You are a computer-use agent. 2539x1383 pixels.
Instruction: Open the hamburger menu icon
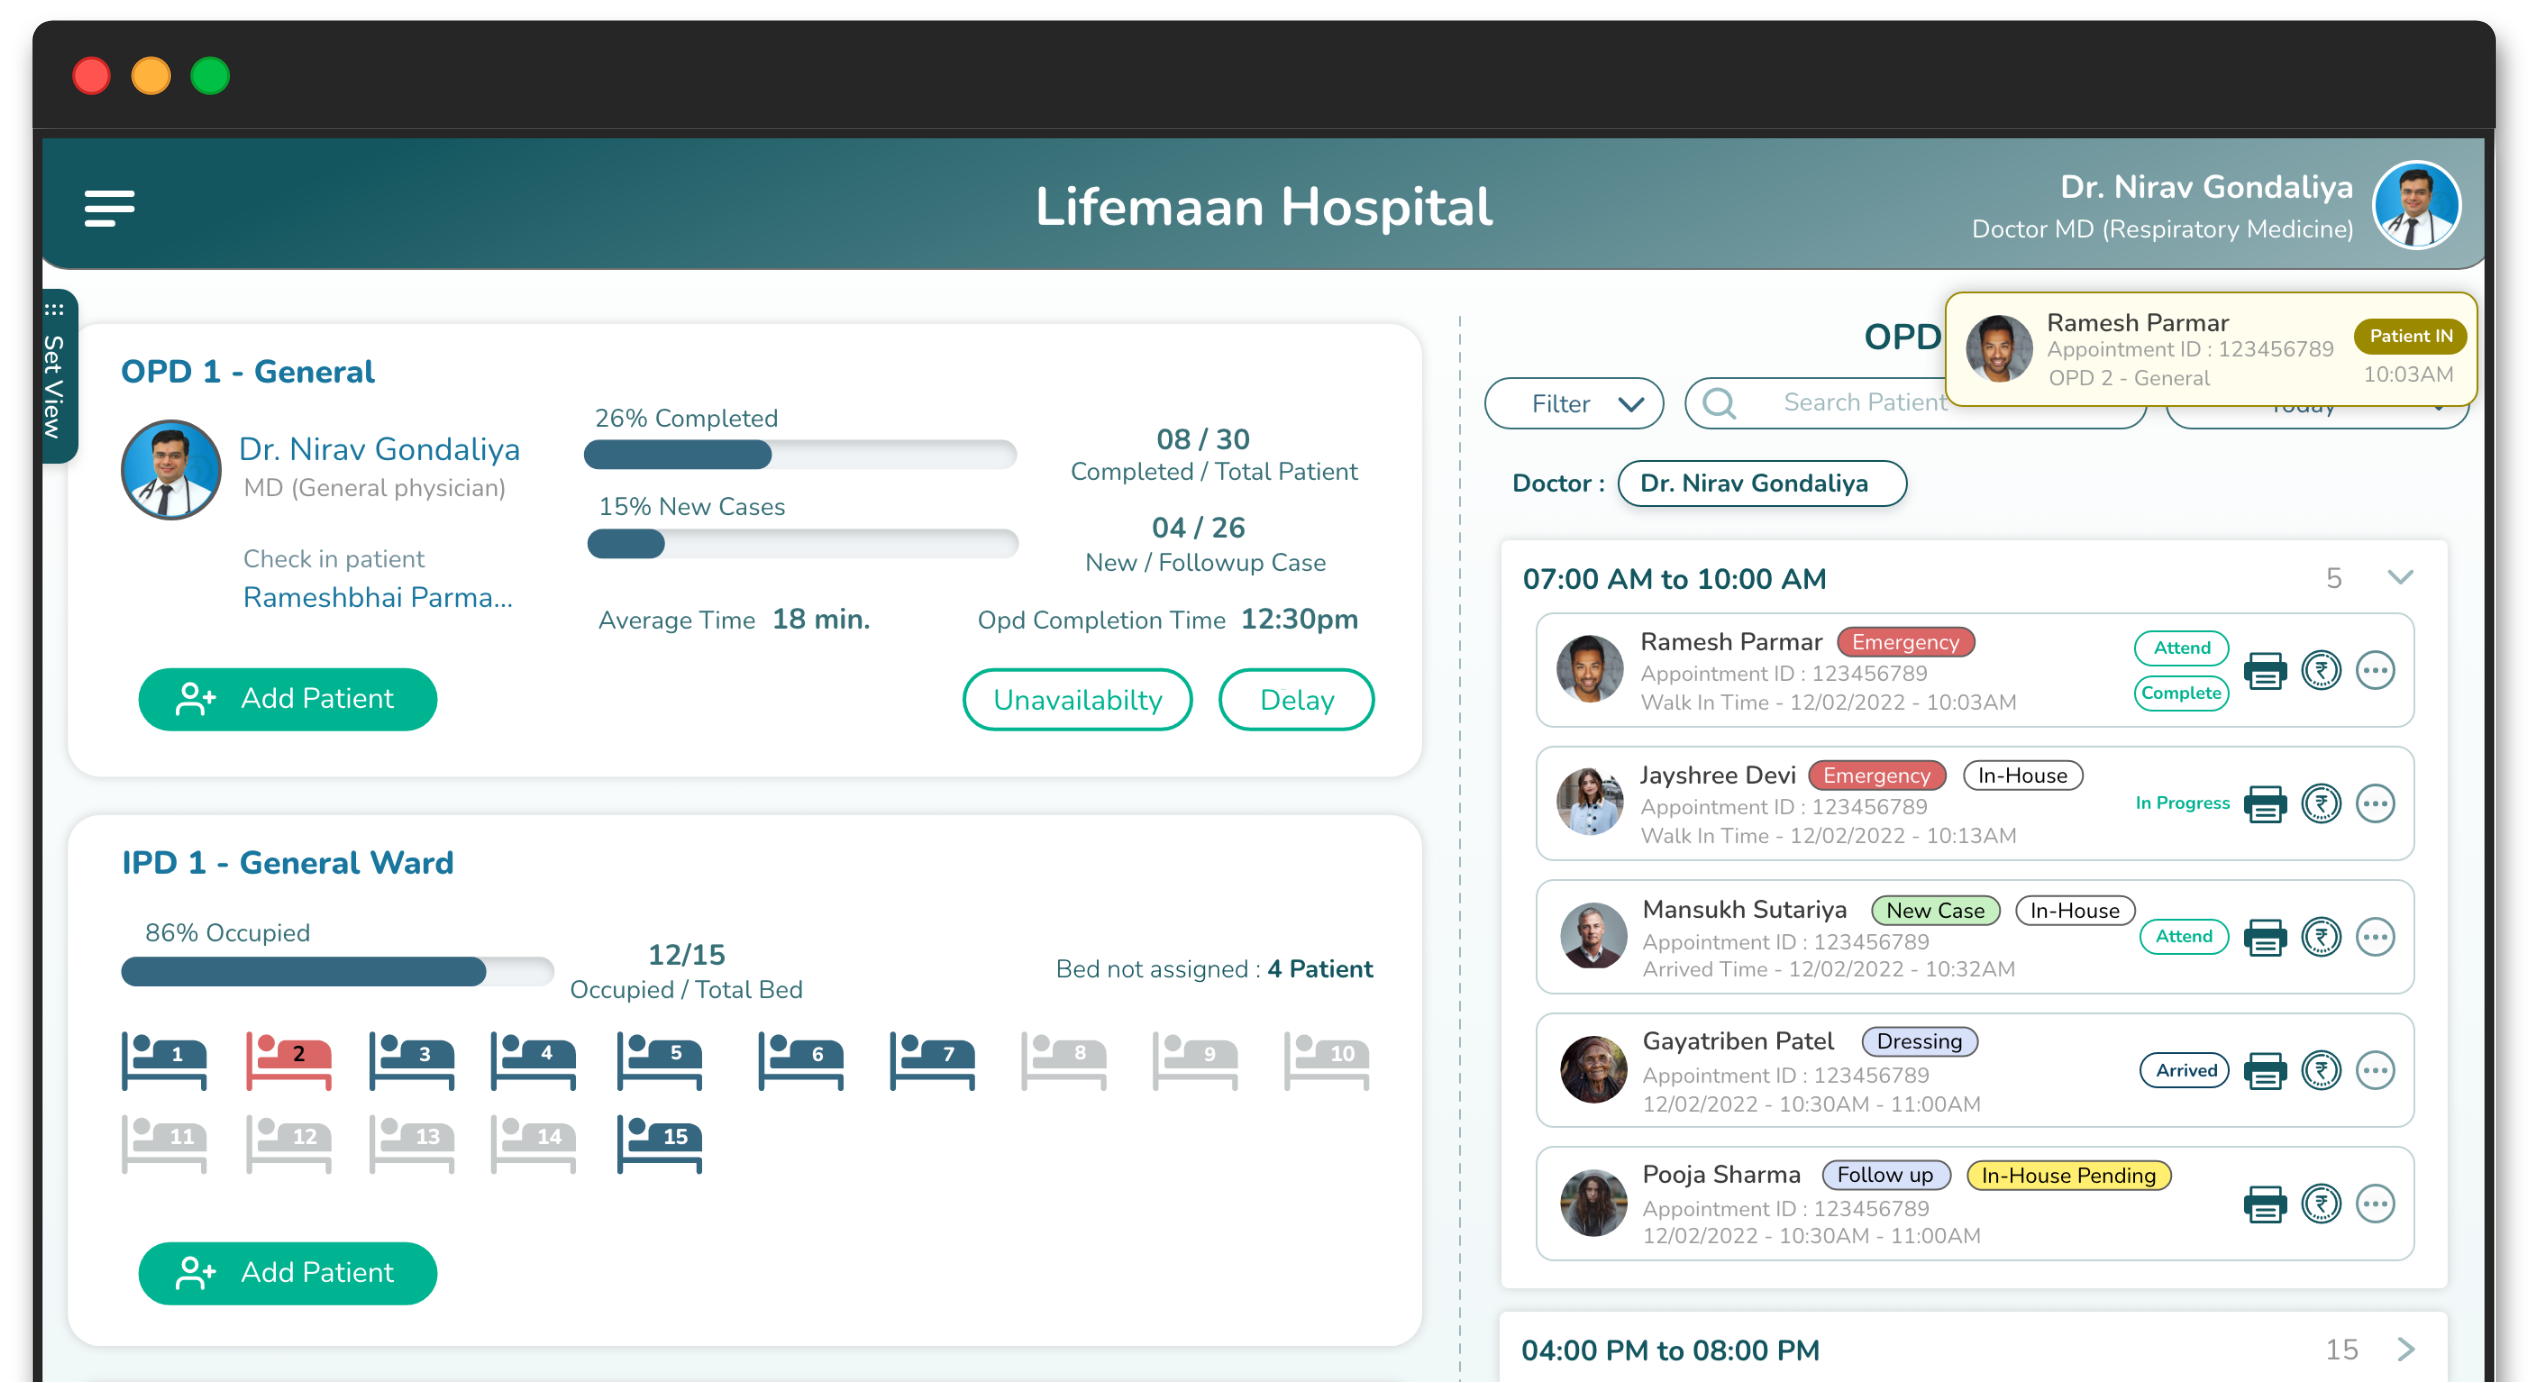point(109,208)
